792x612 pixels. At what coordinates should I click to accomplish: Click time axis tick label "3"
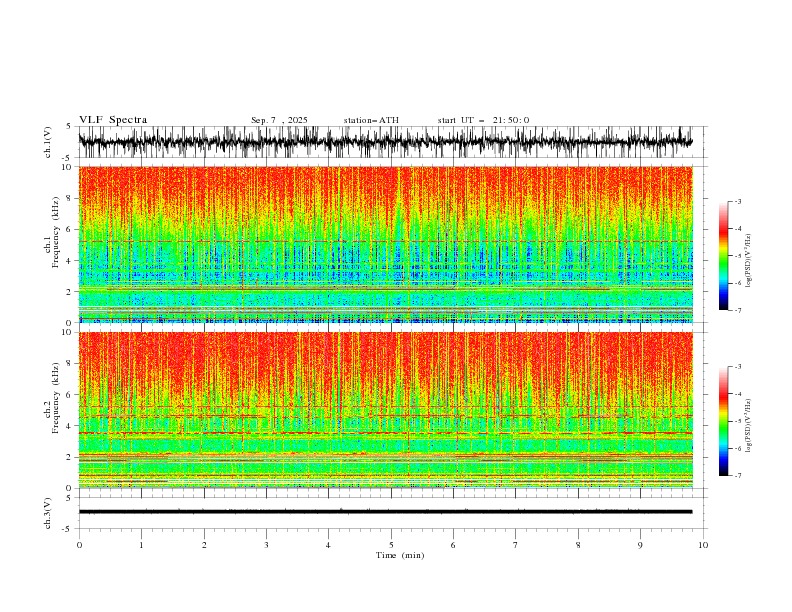[x=266, y=545]
